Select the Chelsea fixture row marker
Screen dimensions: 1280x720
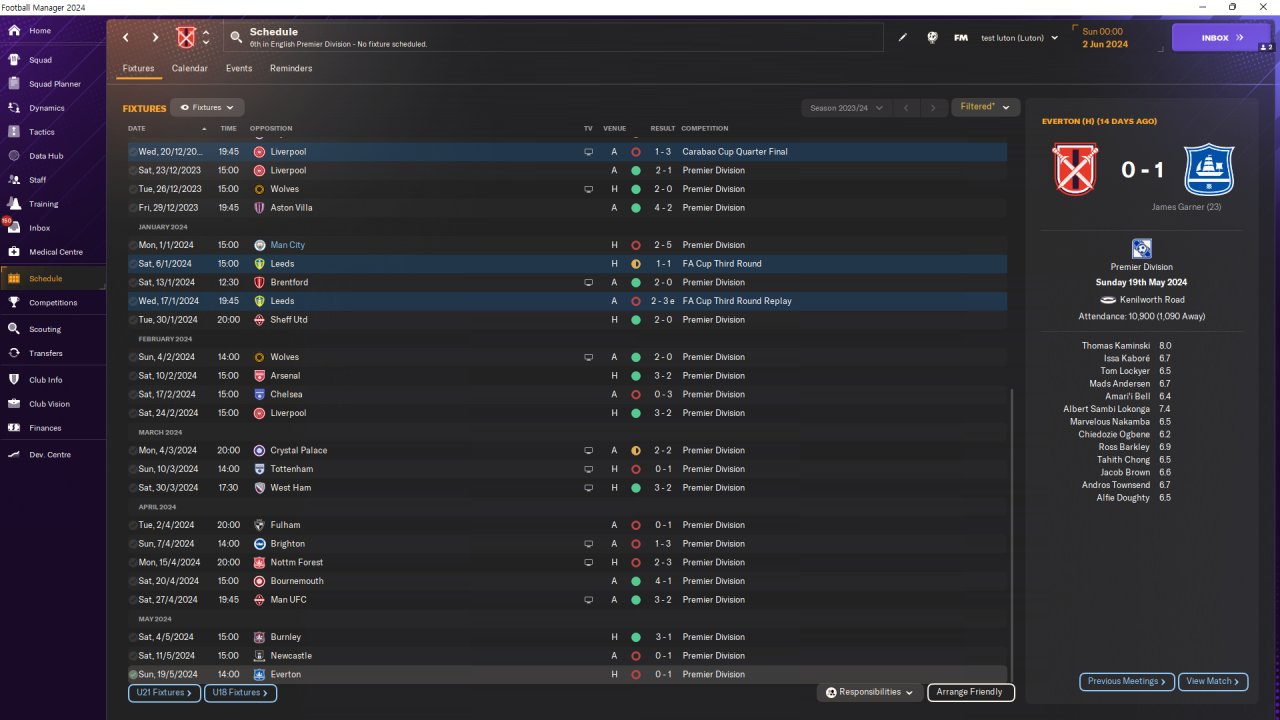pos(133,395)
